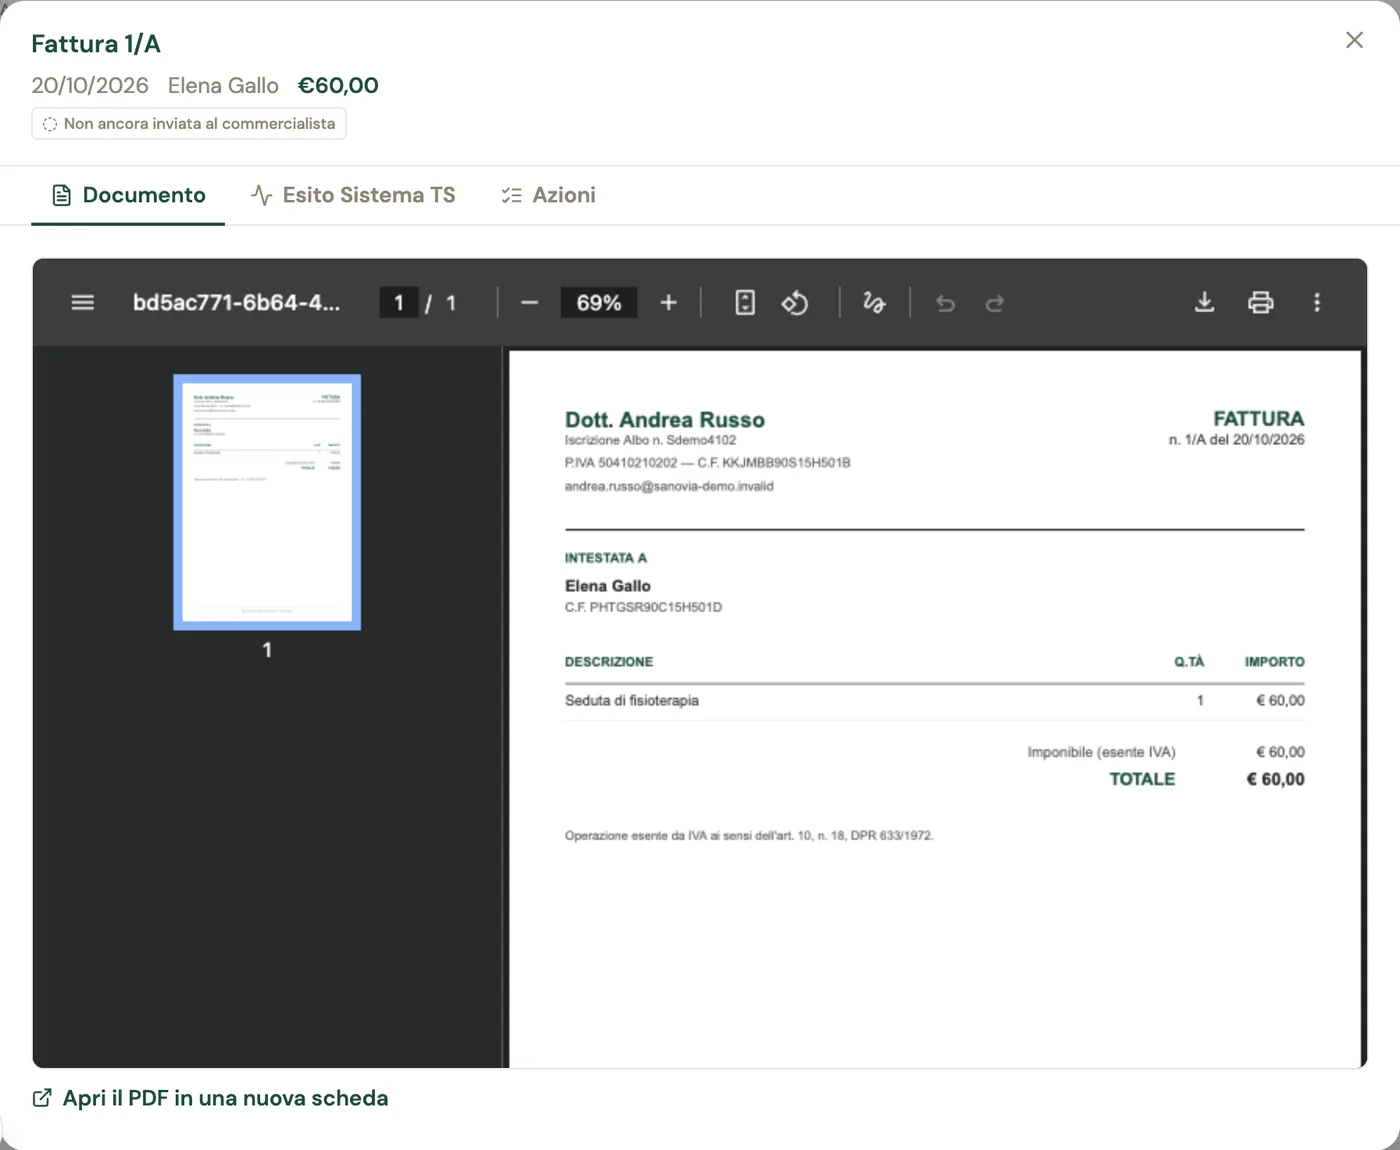Select the Documento tab
Screen dimensions: 1400x1150
pos(128,195)
